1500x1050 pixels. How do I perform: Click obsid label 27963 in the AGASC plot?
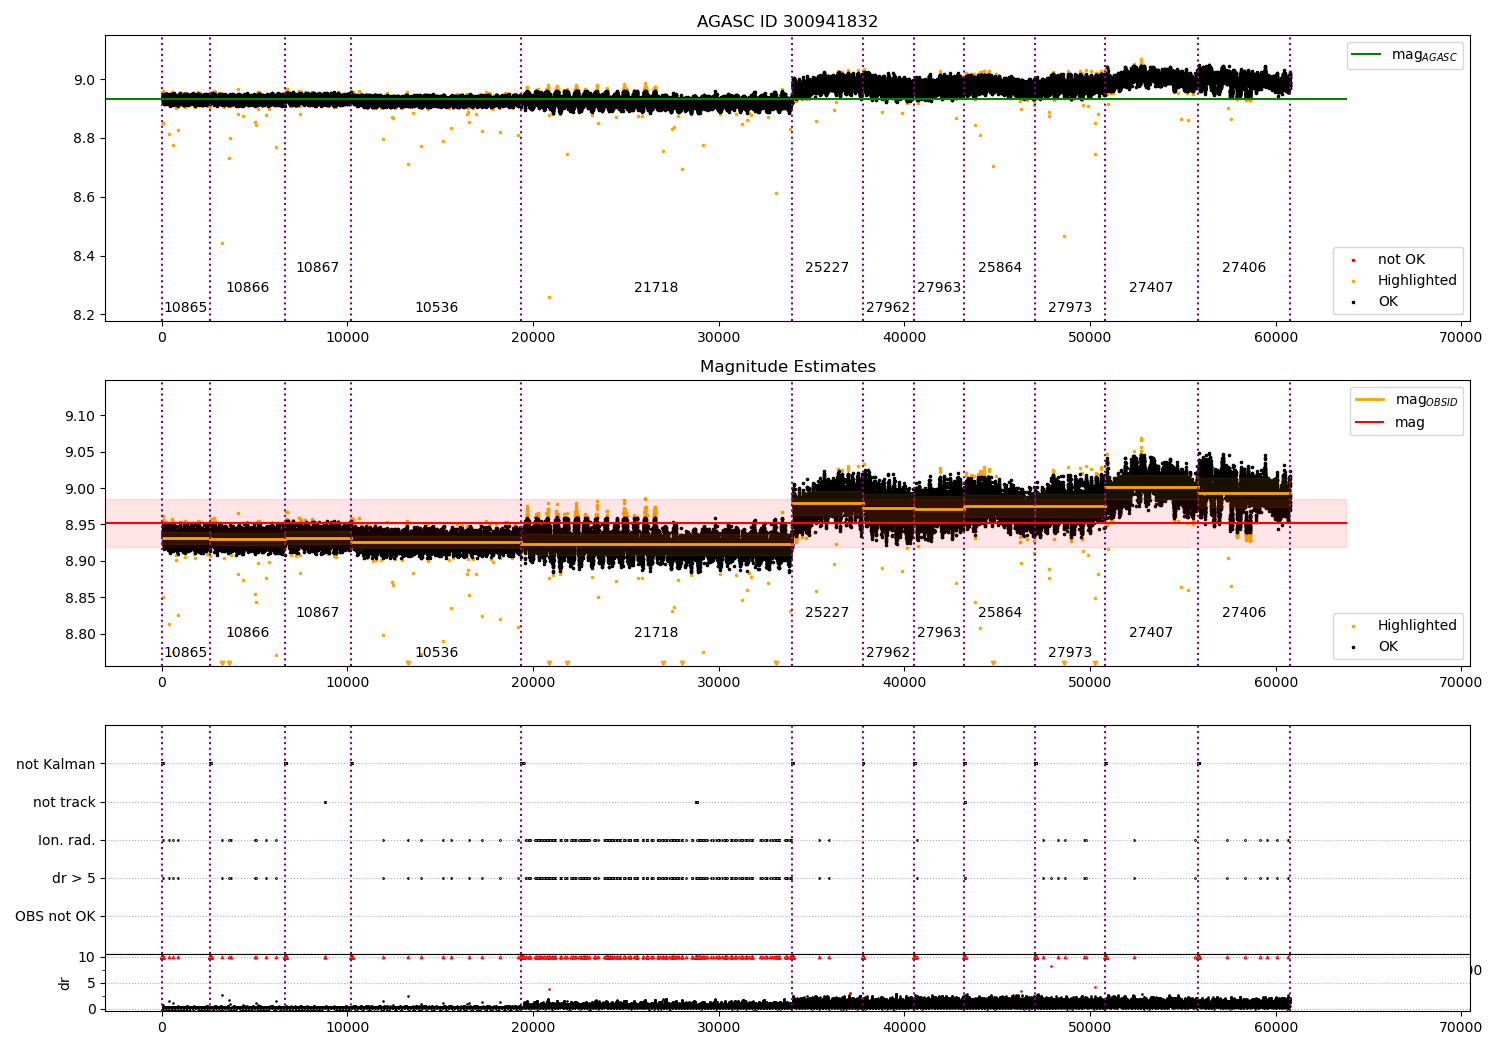click(939, 288)
